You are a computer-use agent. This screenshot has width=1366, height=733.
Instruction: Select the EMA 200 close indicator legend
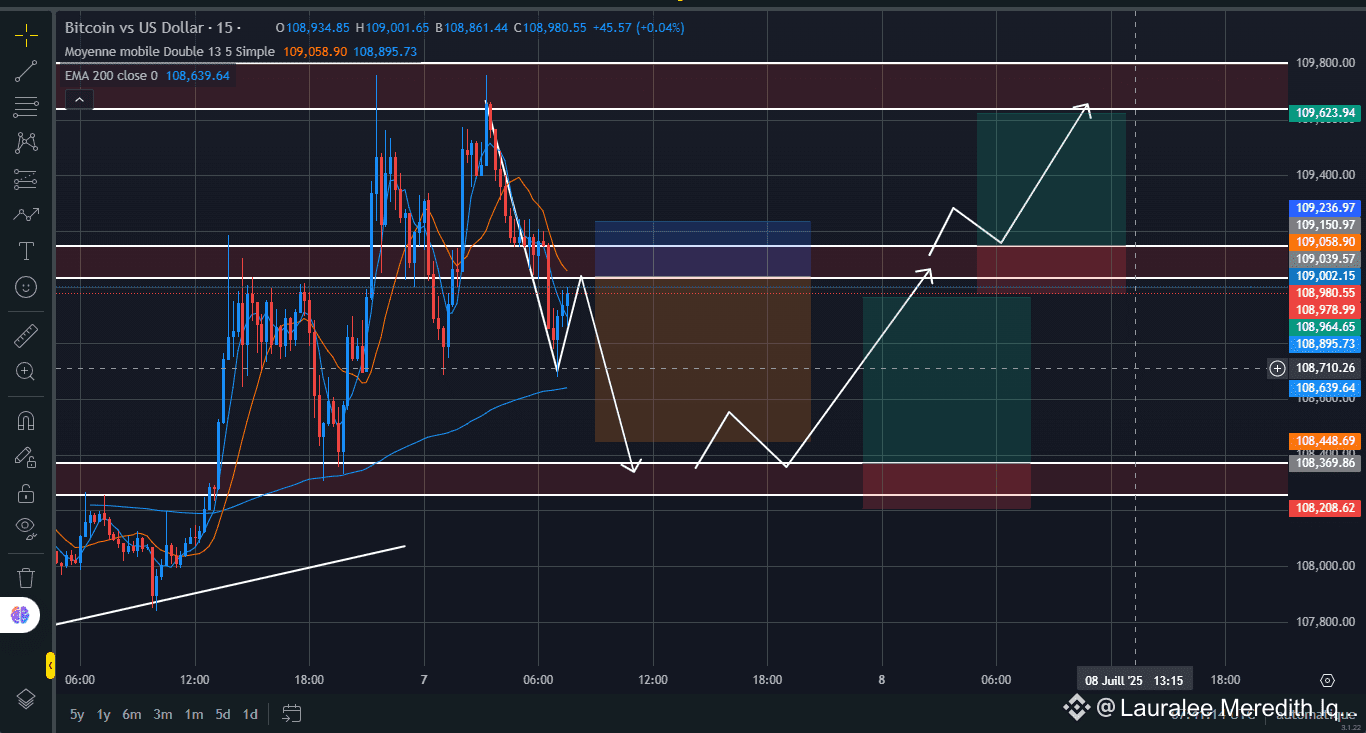pos(111,75)
